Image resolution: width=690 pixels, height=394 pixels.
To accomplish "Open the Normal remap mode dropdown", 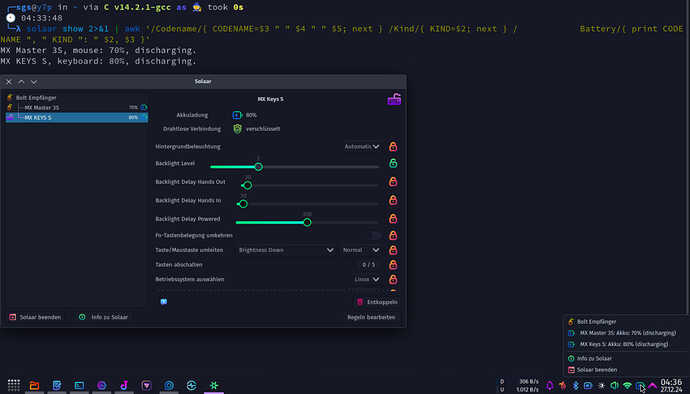I will [361, 250].
